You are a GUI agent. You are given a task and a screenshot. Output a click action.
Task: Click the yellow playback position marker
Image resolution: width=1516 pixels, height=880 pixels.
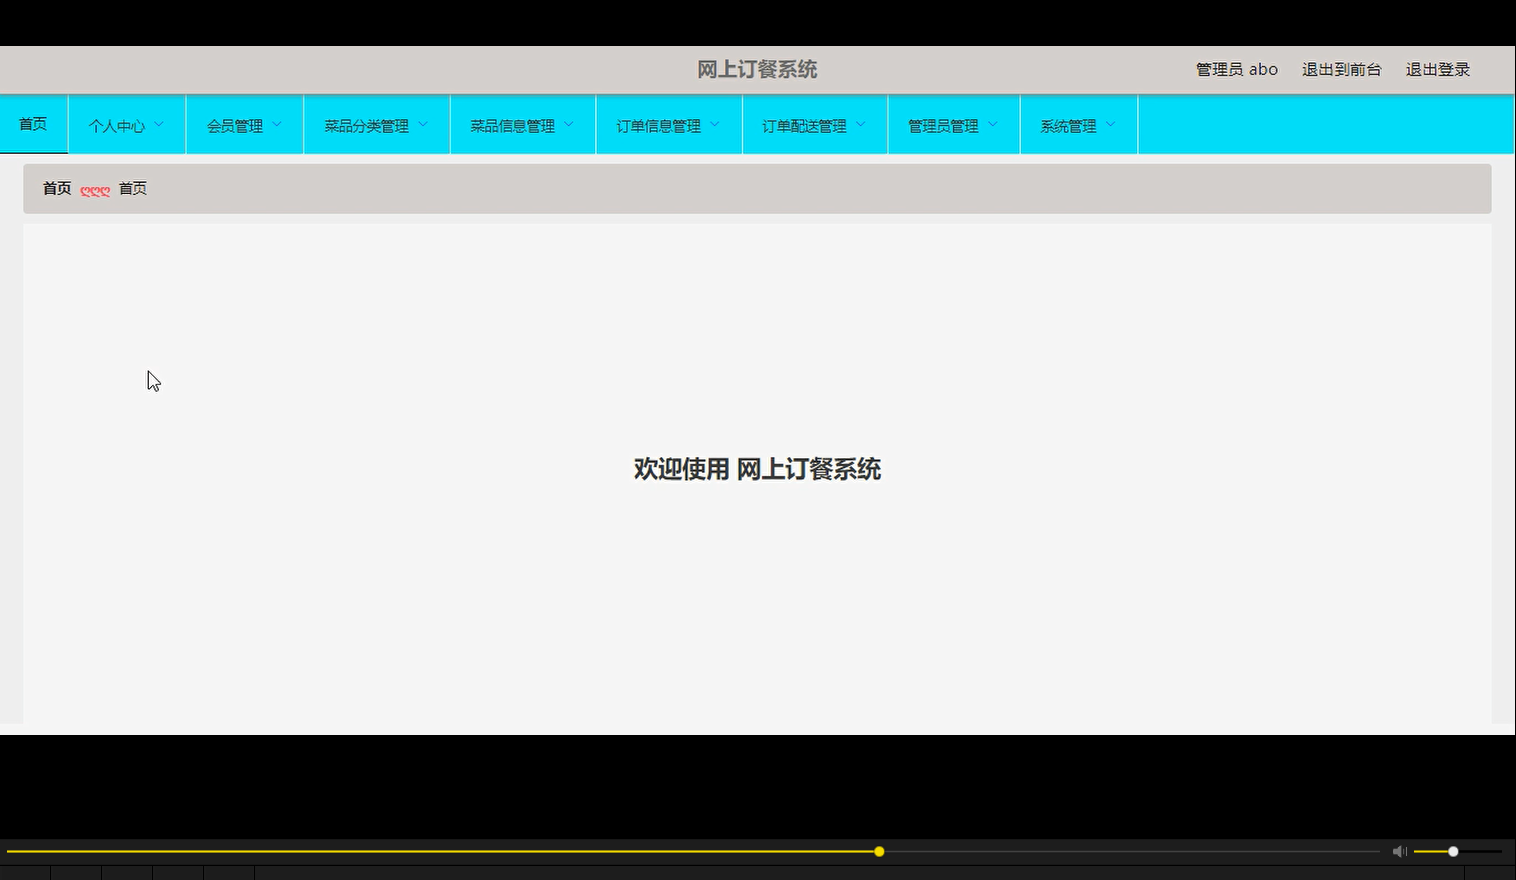878,851
